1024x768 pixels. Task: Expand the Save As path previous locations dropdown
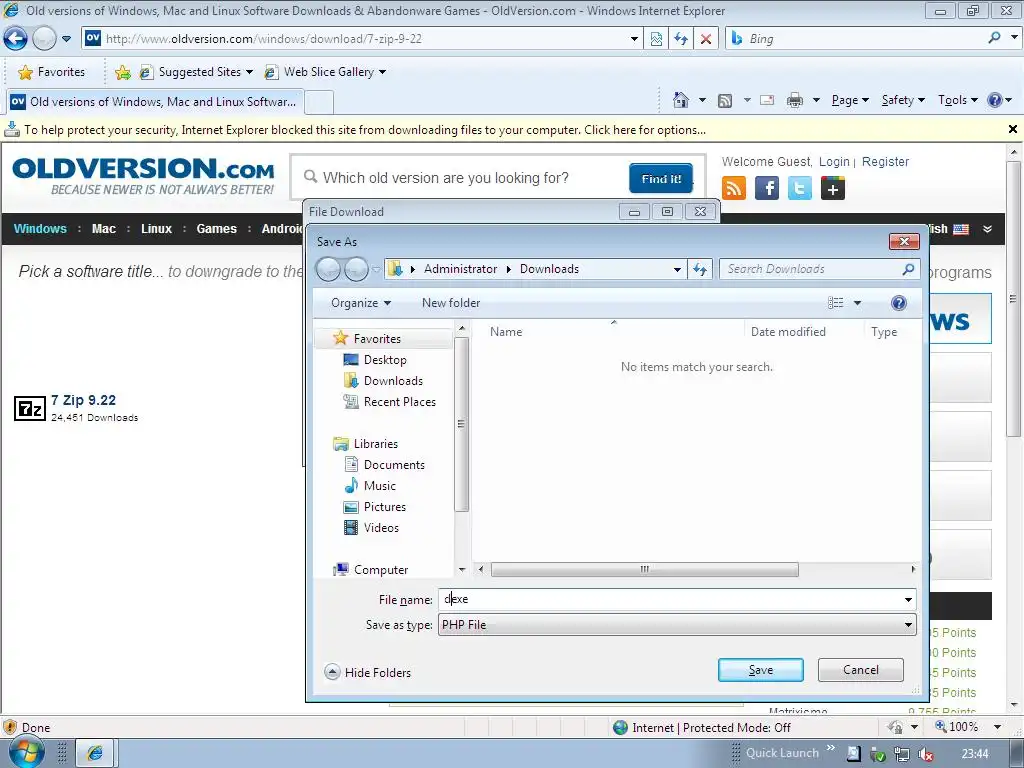677,269
